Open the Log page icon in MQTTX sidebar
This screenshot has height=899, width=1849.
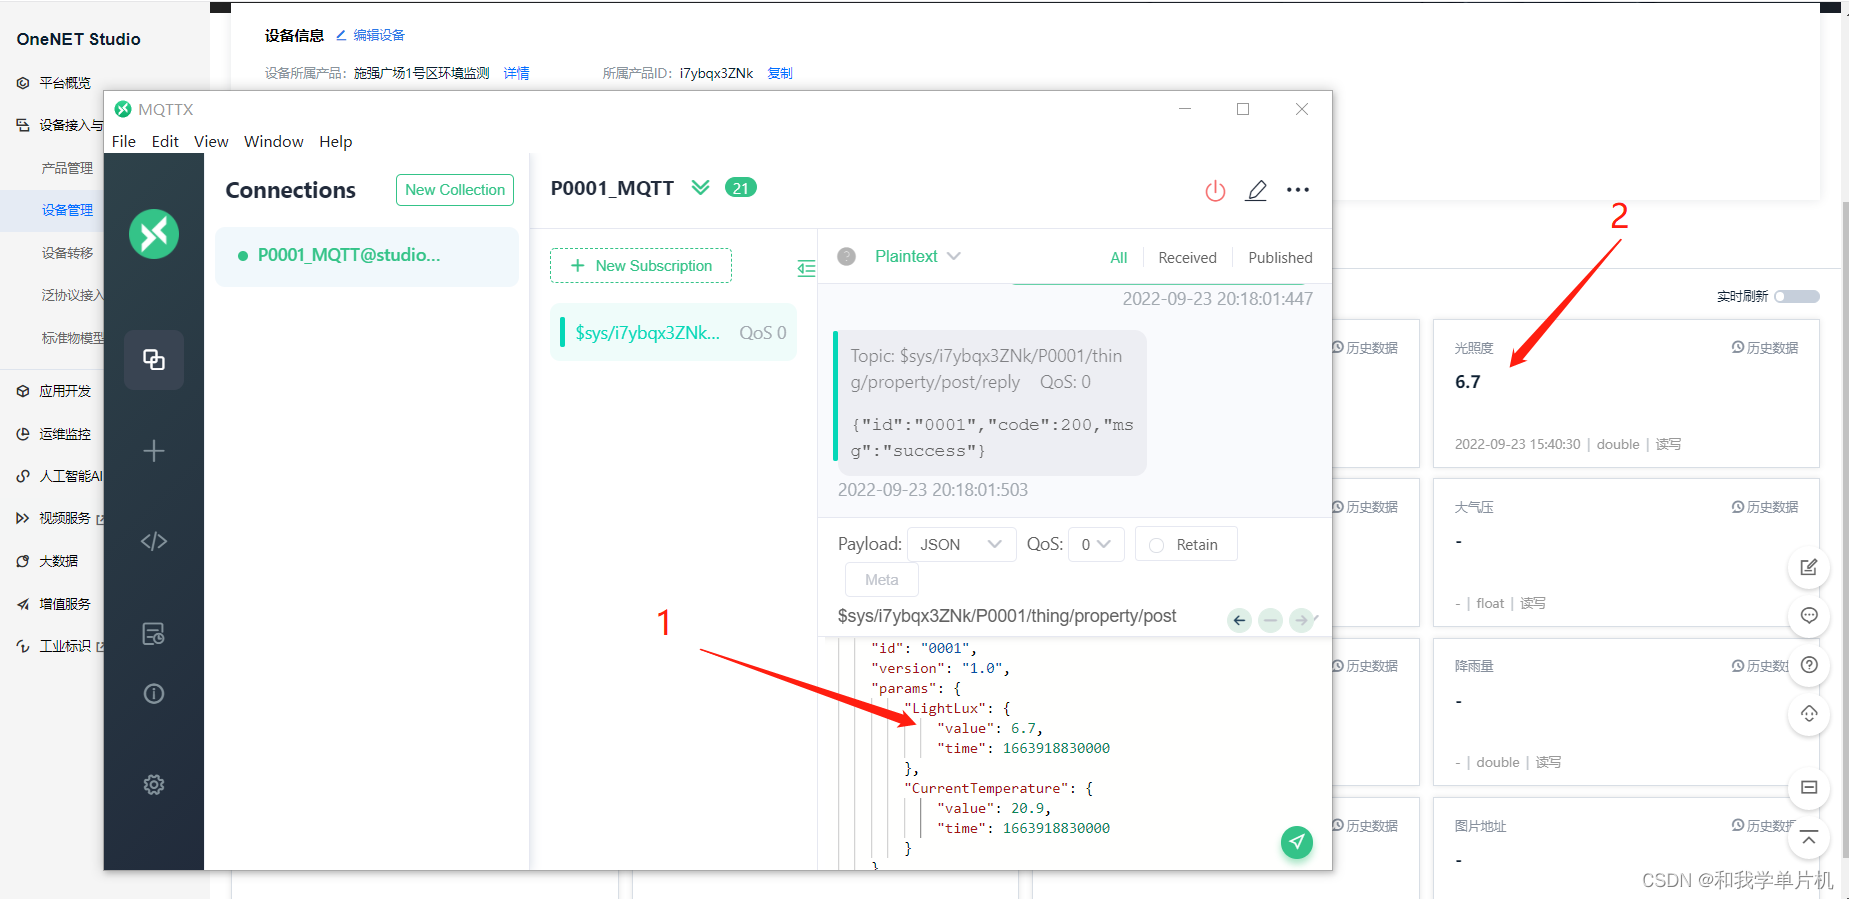click(154, 634)
